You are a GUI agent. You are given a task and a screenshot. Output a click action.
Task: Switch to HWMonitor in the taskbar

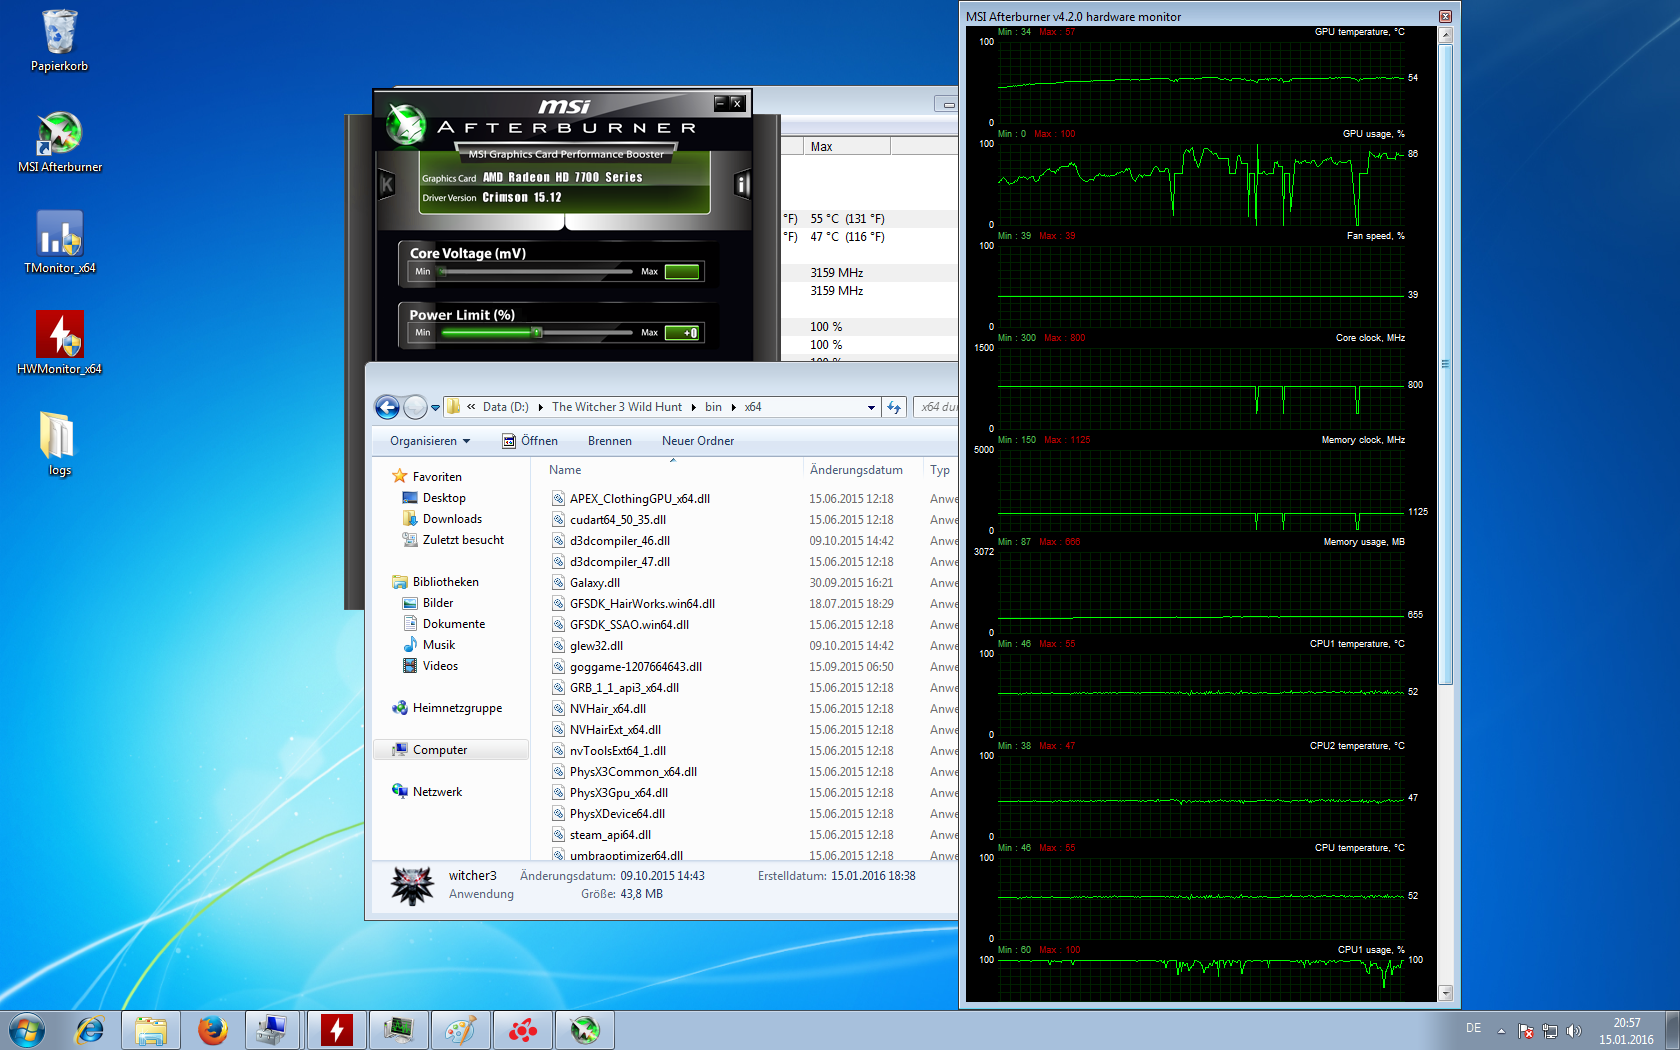(337, 1029)
